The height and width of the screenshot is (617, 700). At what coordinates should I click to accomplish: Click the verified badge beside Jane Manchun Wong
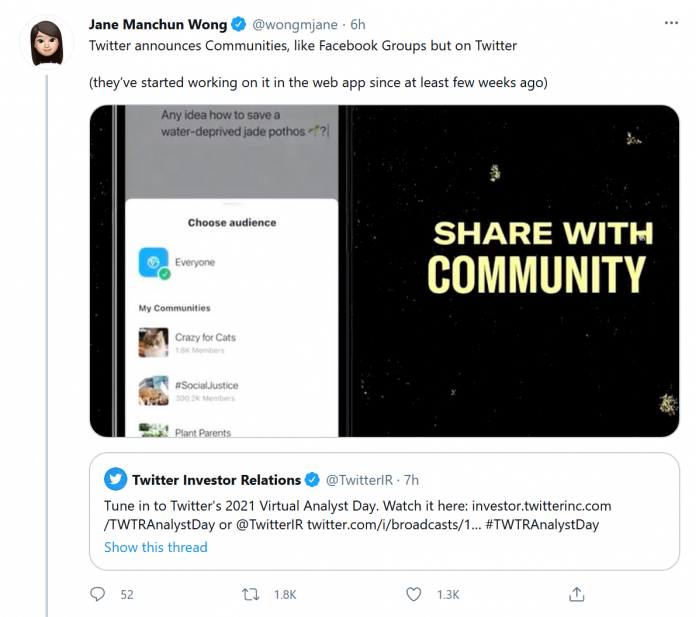coord(239,24)
